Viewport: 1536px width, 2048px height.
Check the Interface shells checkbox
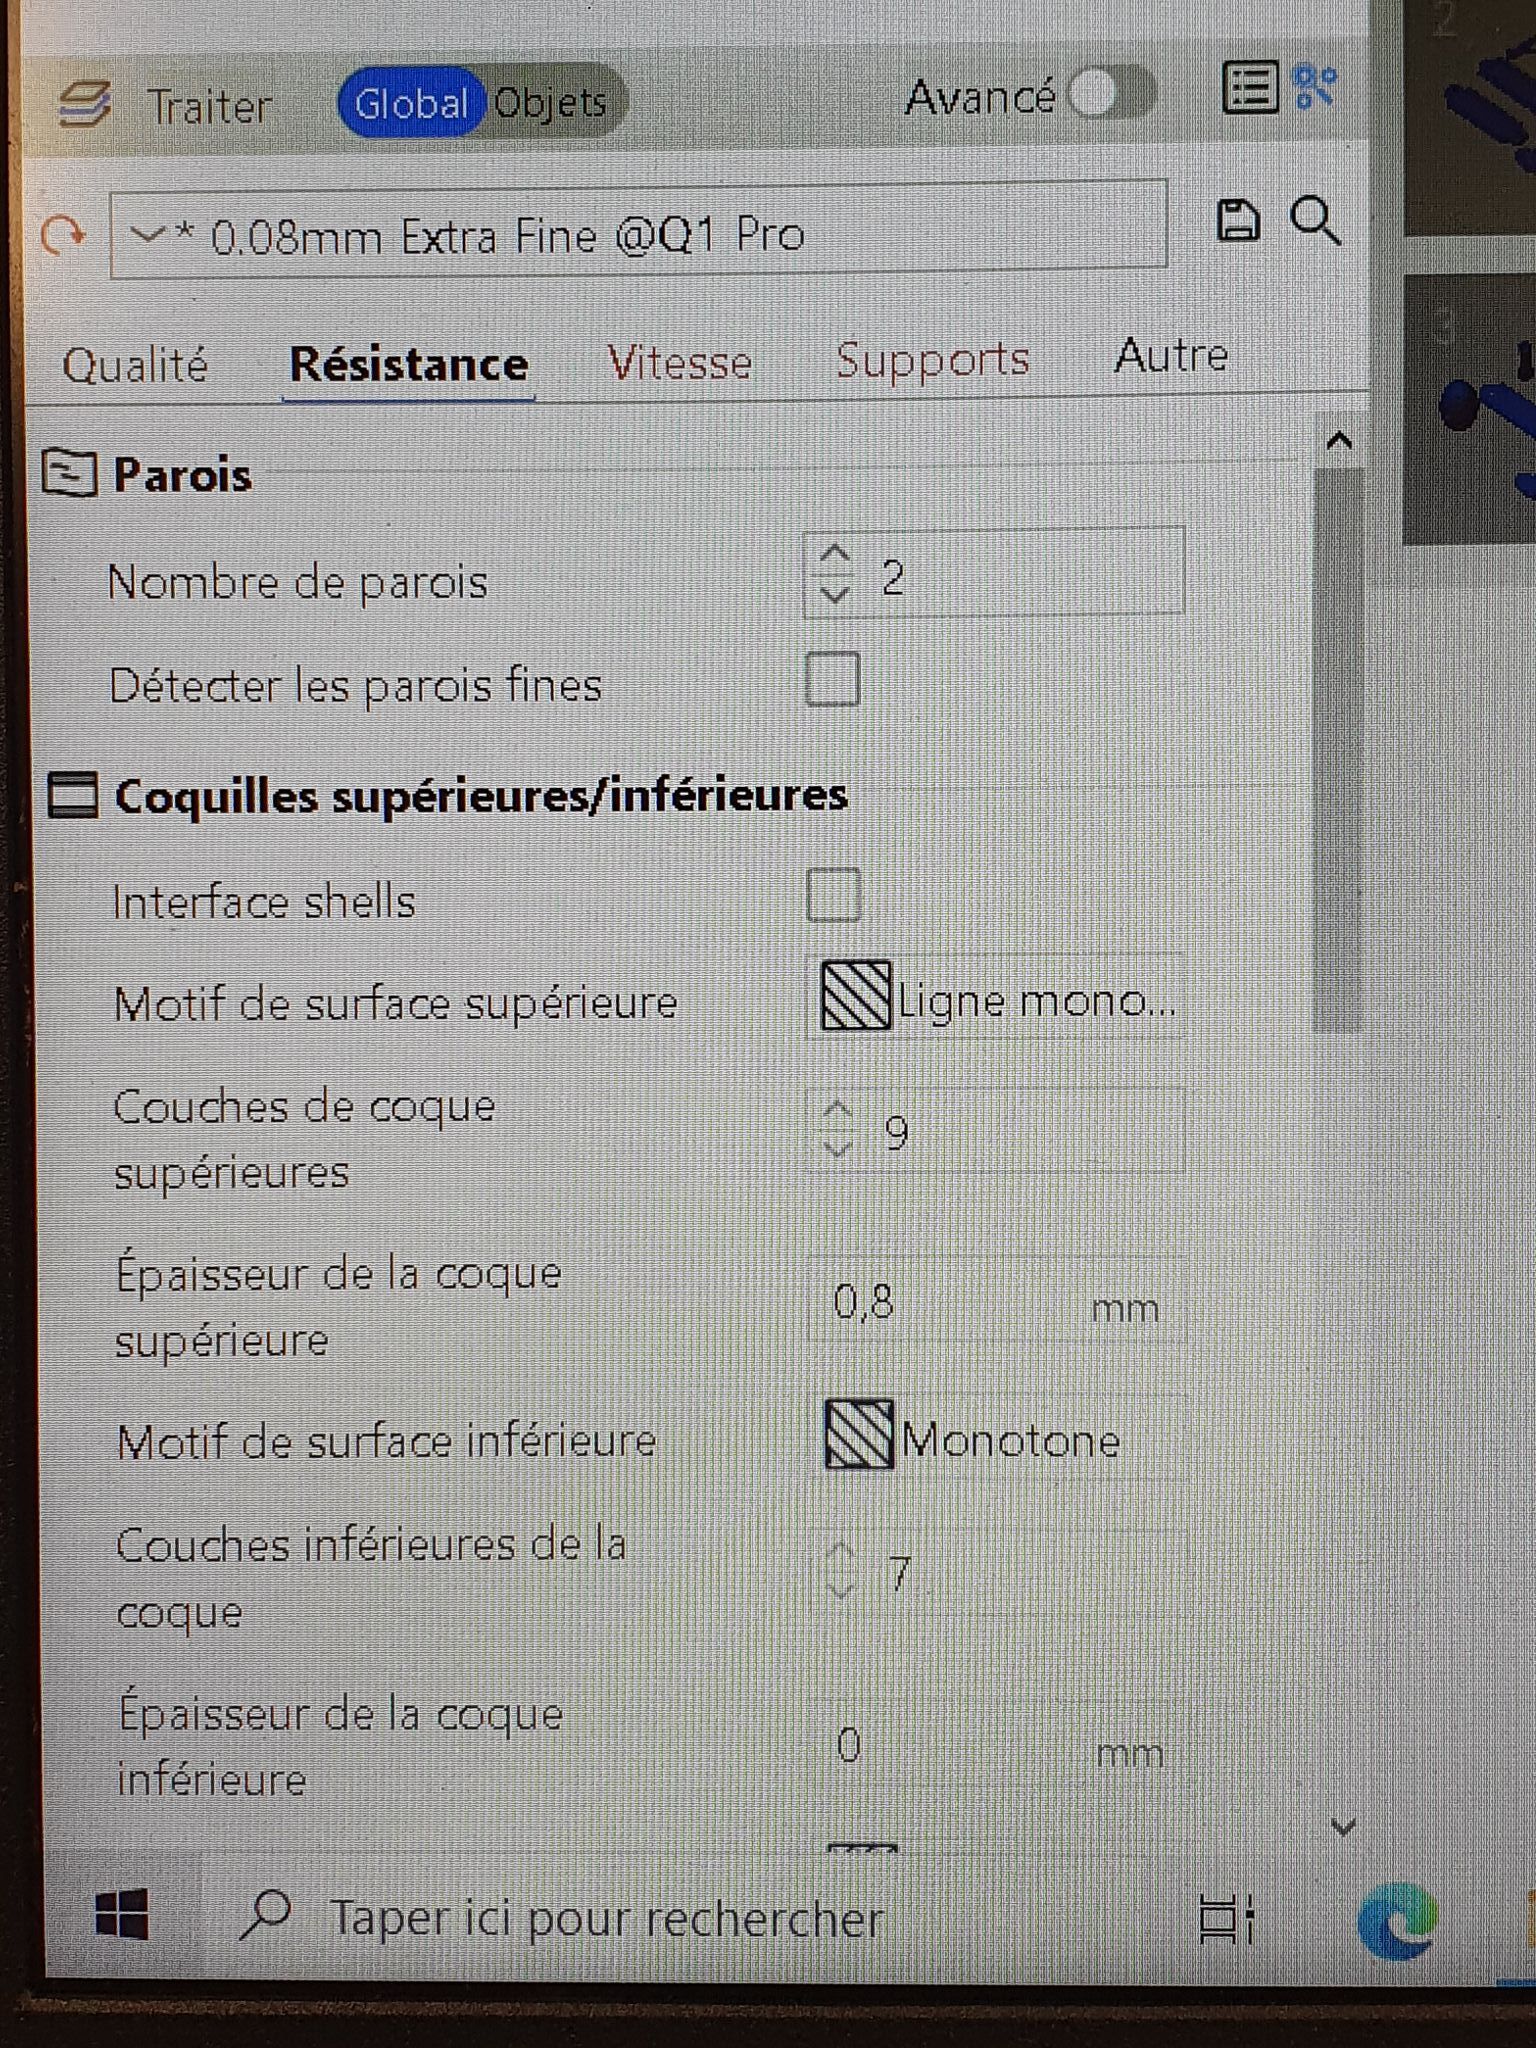[x=833, y=895]
